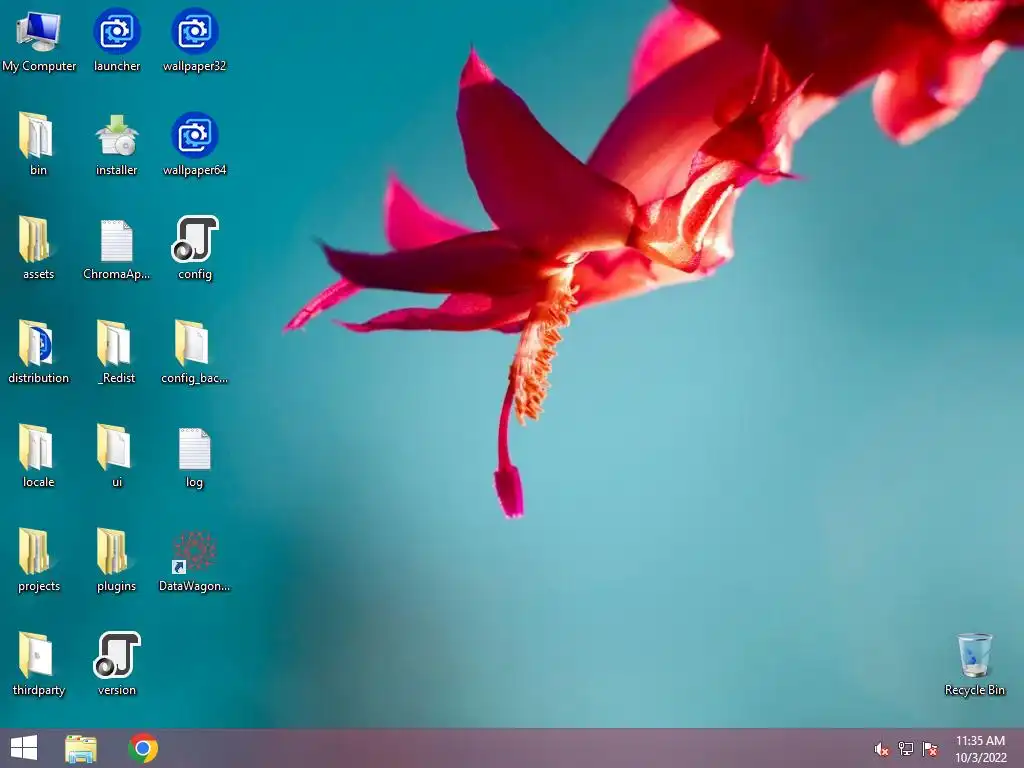
Task: Select the bin folder icon
Action: (39, 144)
